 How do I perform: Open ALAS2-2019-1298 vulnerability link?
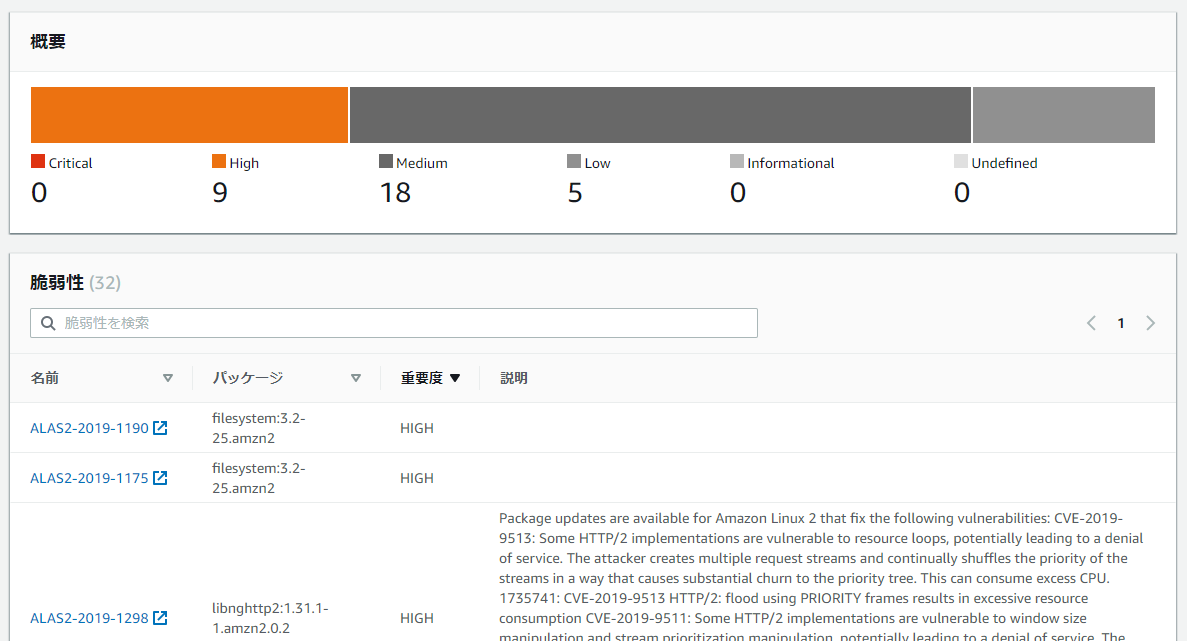click(89, 618)
